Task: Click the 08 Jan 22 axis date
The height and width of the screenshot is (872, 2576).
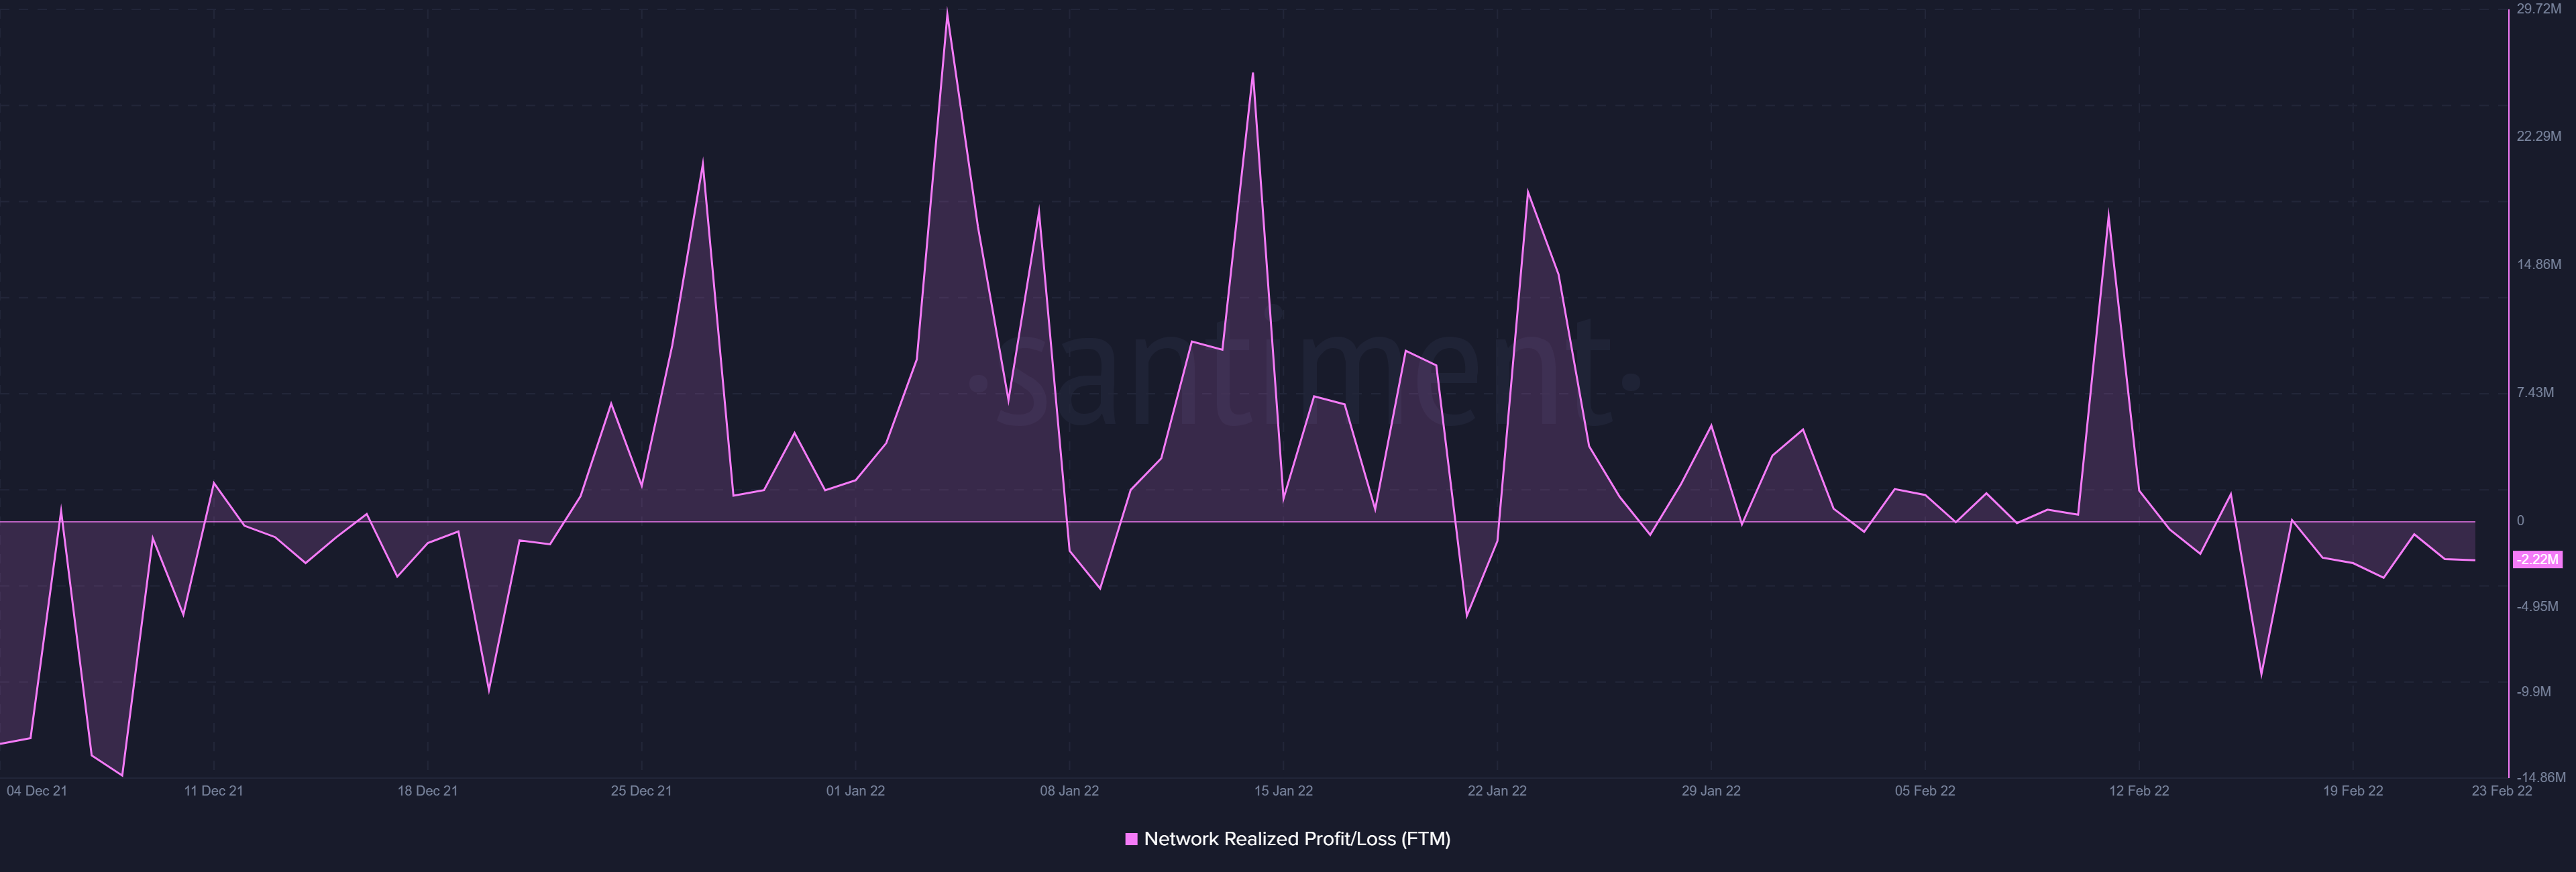Action: (x=1069, y=791)
